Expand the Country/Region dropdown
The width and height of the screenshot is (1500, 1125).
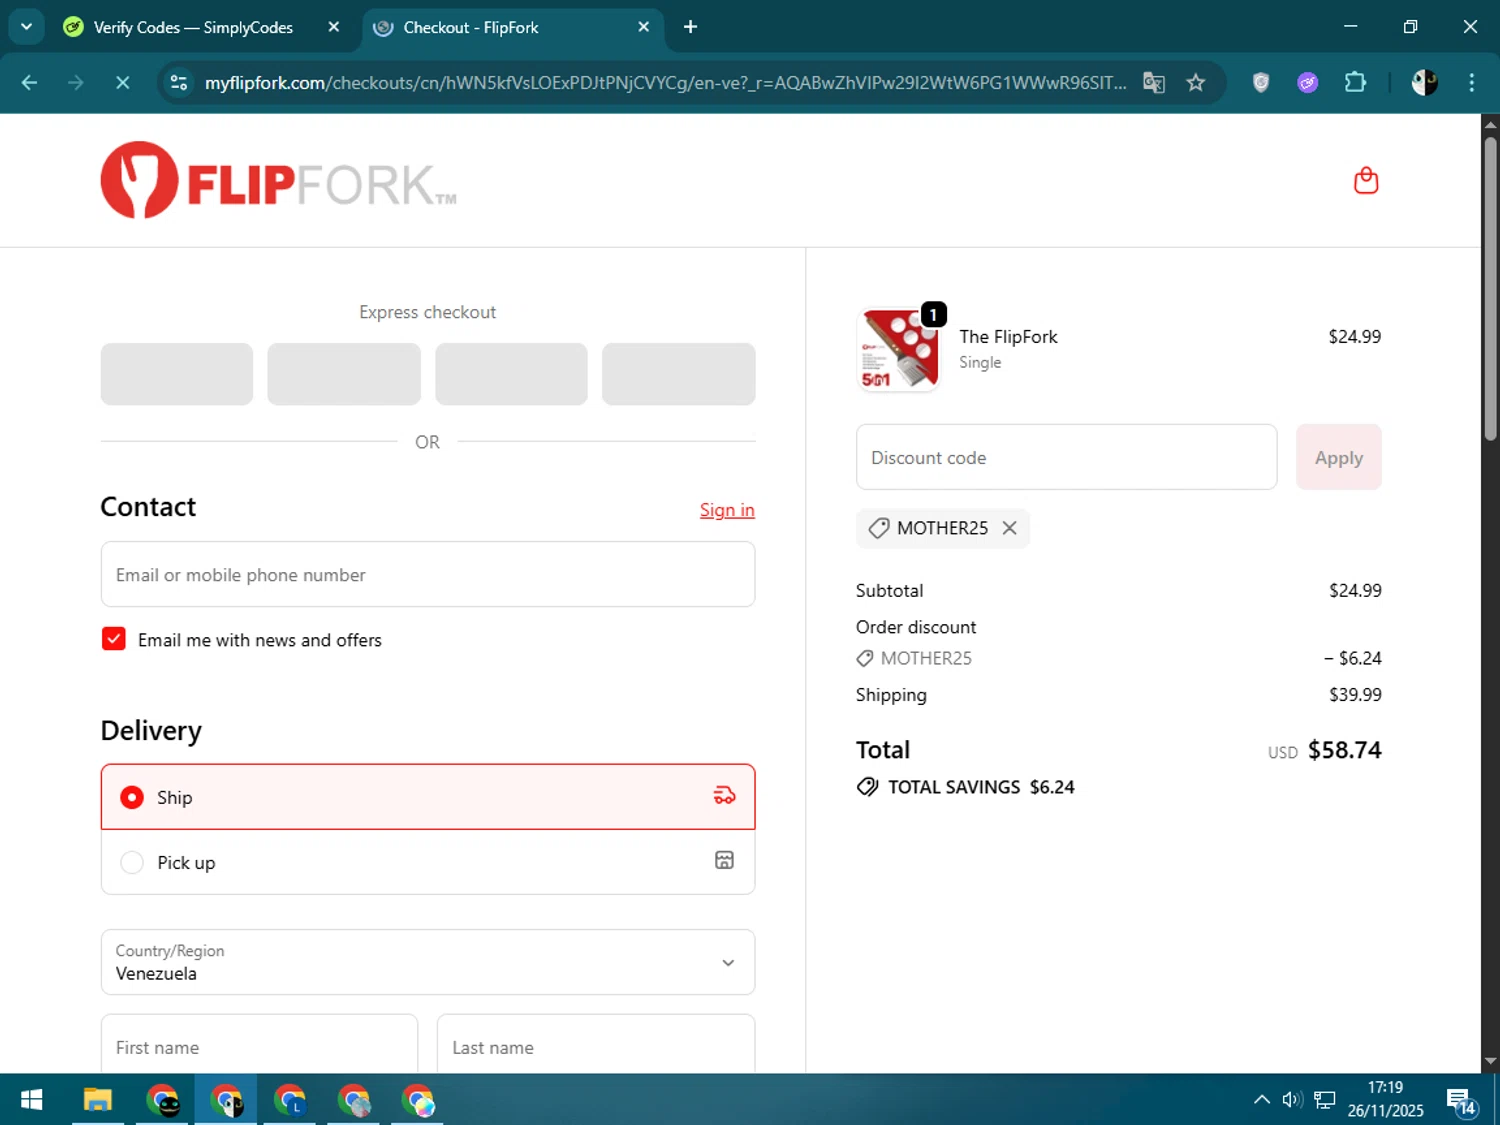pyautogui.click(x=428, y=962)
